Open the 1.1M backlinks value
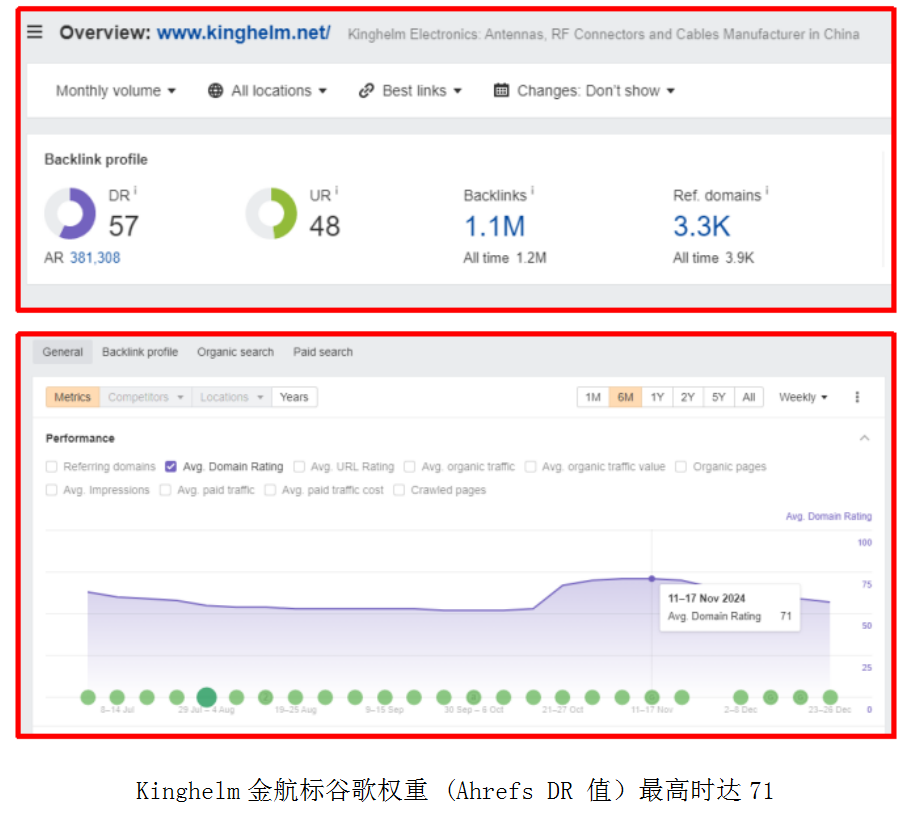This screenshot has height=824, width=918. tap(494, 226)
